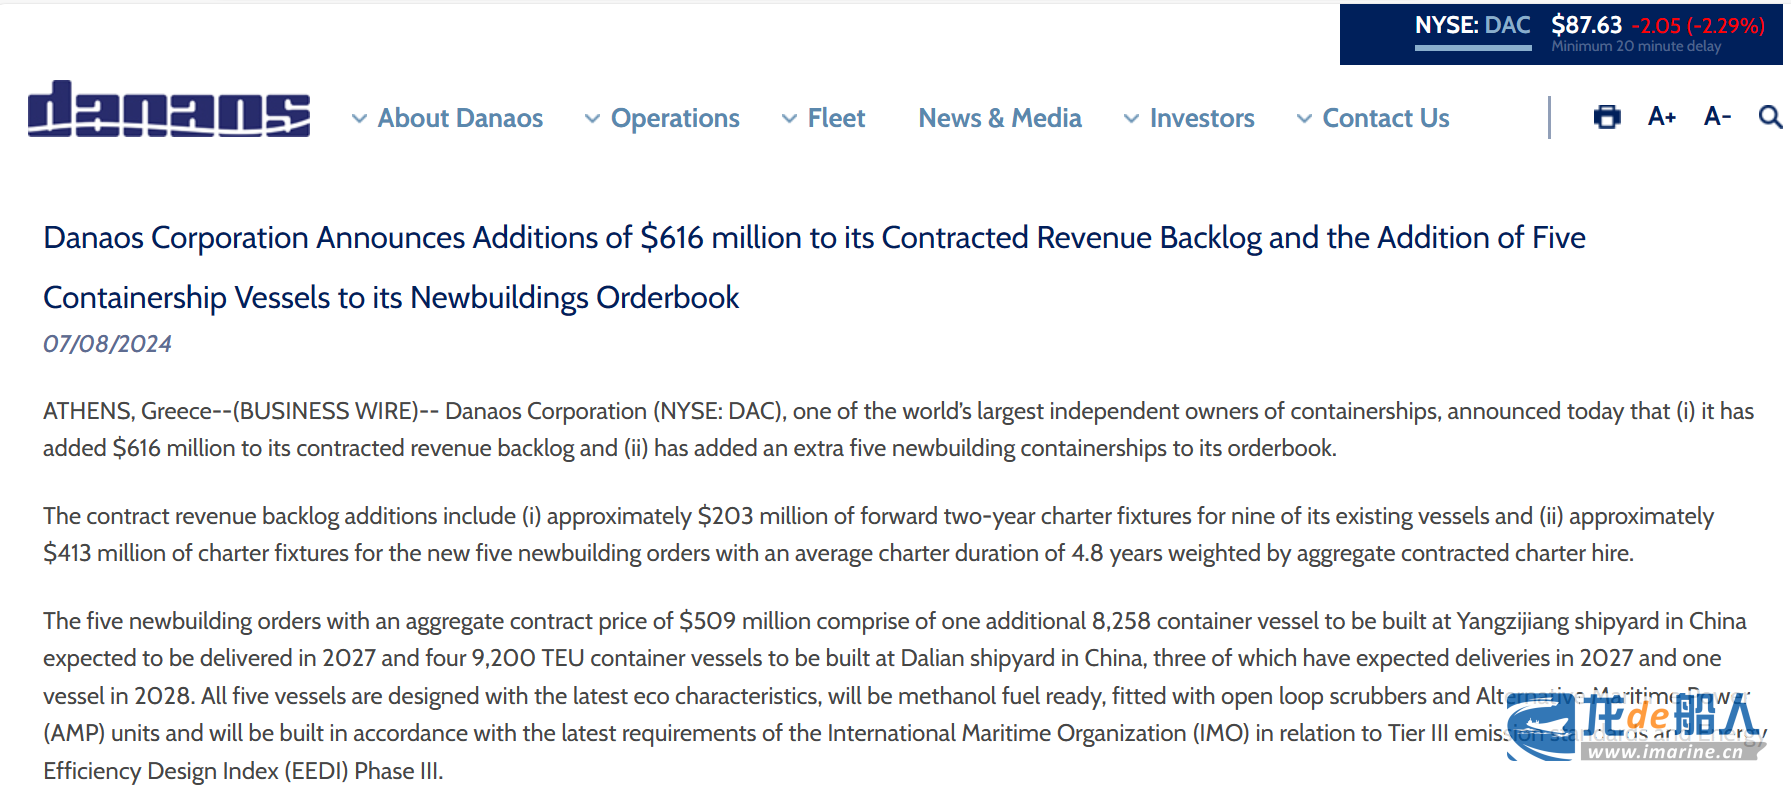
Task: Expand chevron beside About Danaos
Action: point(359,119)
